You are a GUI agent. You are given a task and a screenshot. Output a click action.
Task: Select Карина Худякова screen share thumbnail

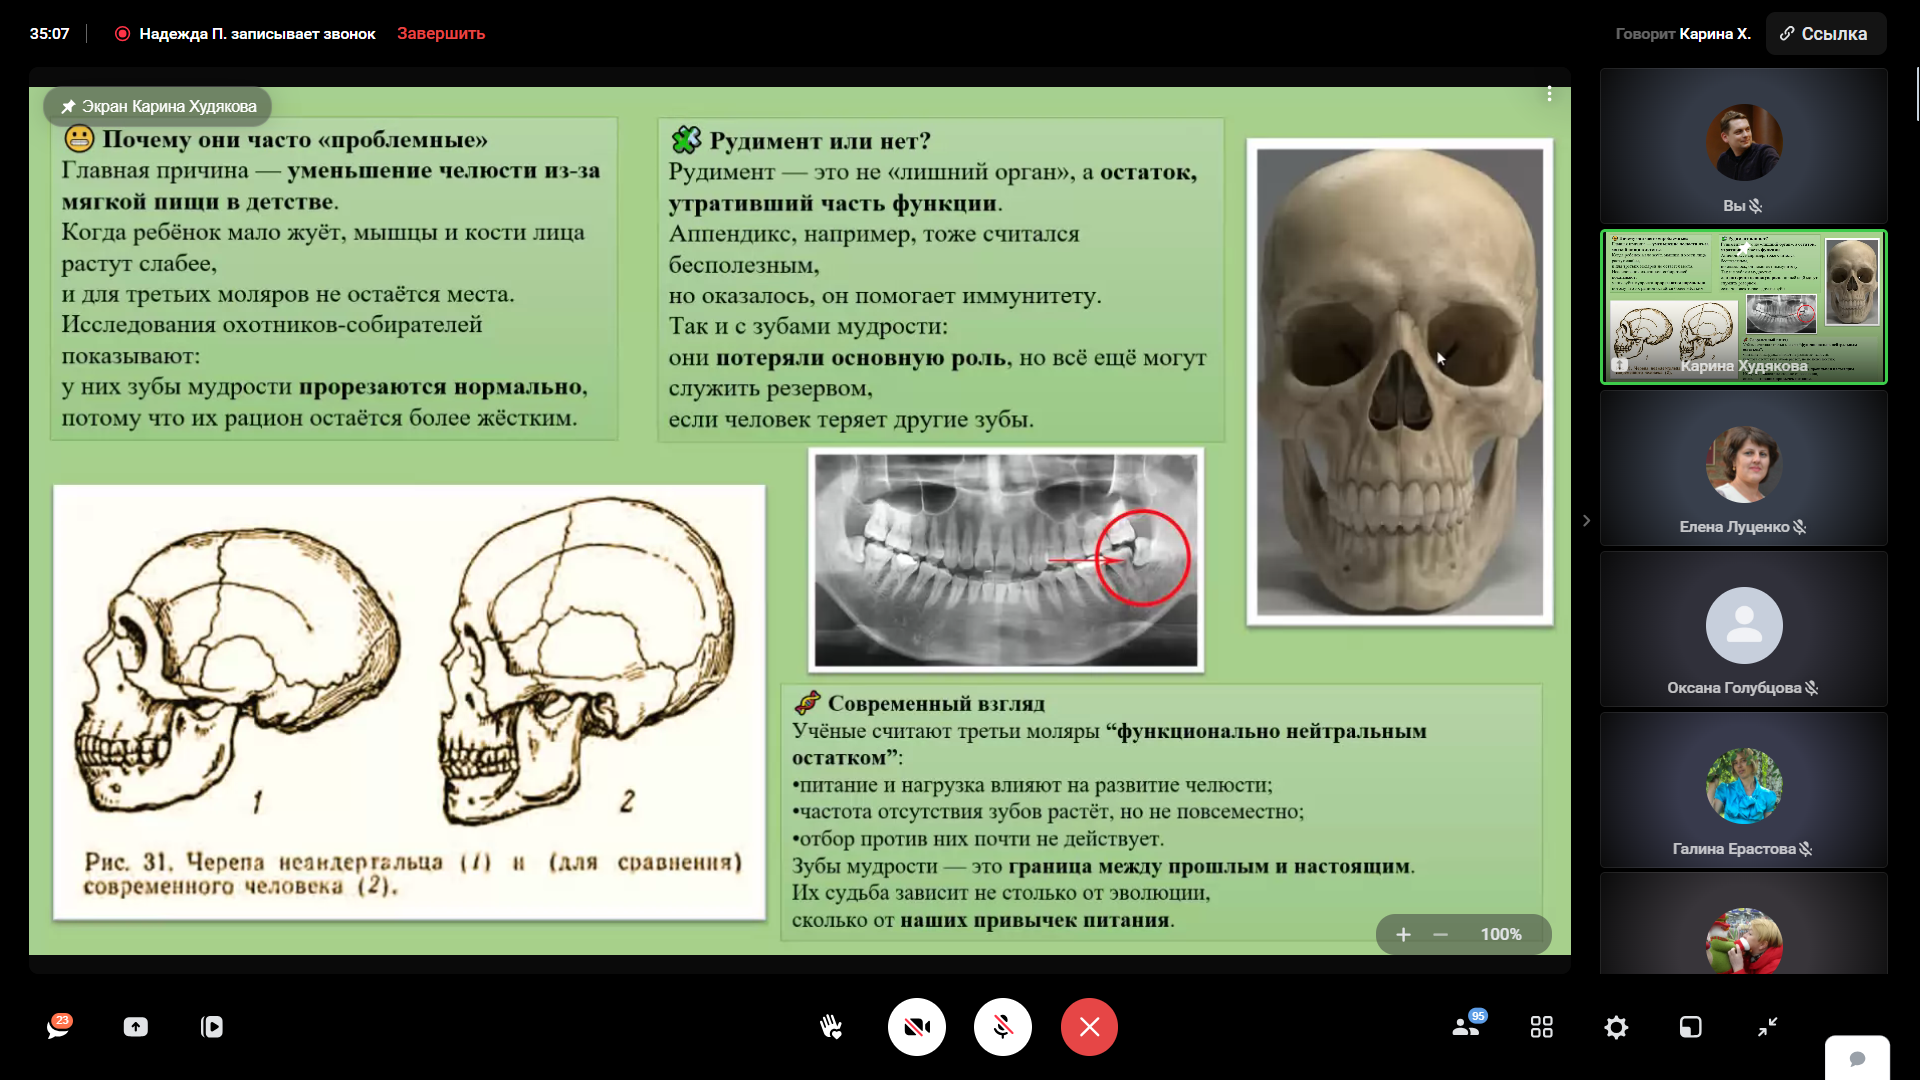click(1743, 307)
